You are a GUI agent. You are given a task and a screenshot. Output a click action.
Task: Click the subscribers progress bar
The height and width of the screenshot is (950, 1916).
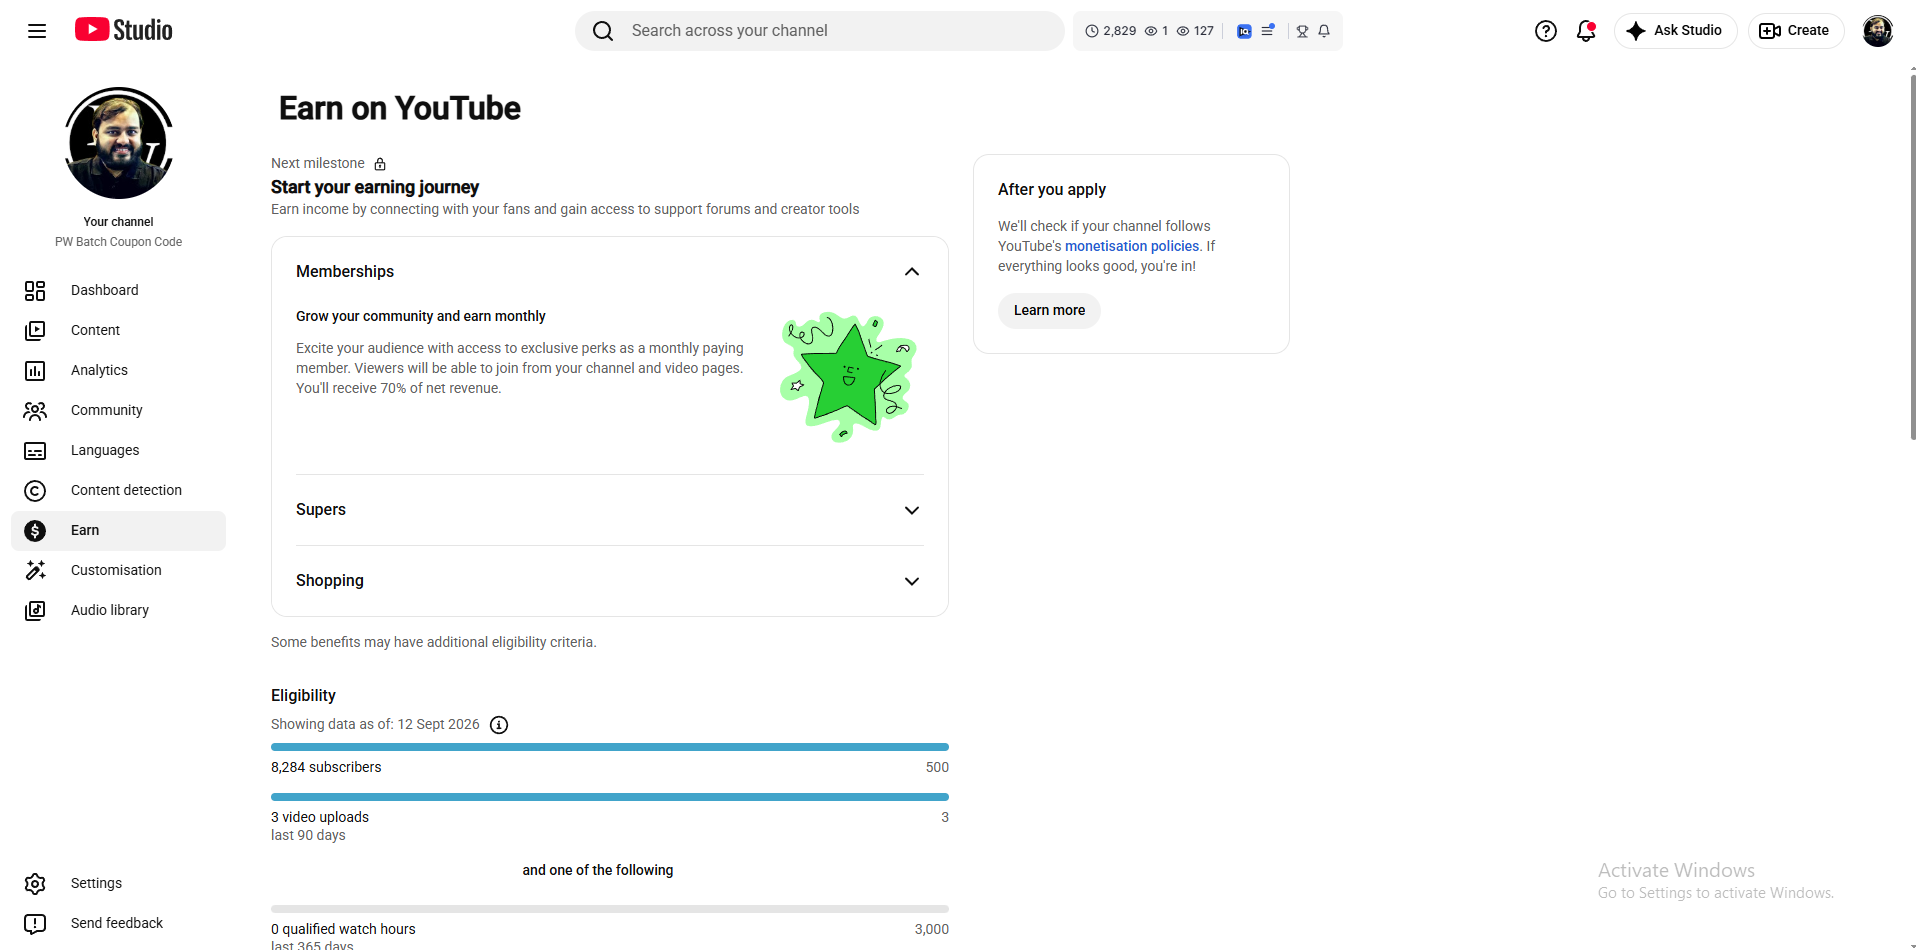[x=609, y=747]
